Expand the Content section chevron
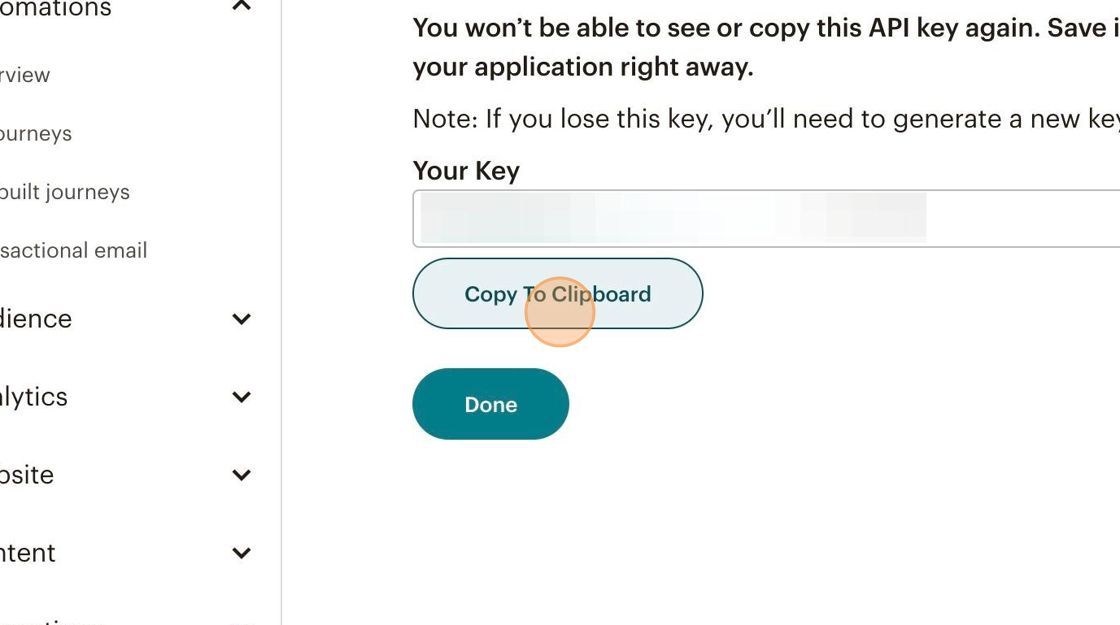The height and width of the screenshot is (625, 1120). (x=241, y=553)
